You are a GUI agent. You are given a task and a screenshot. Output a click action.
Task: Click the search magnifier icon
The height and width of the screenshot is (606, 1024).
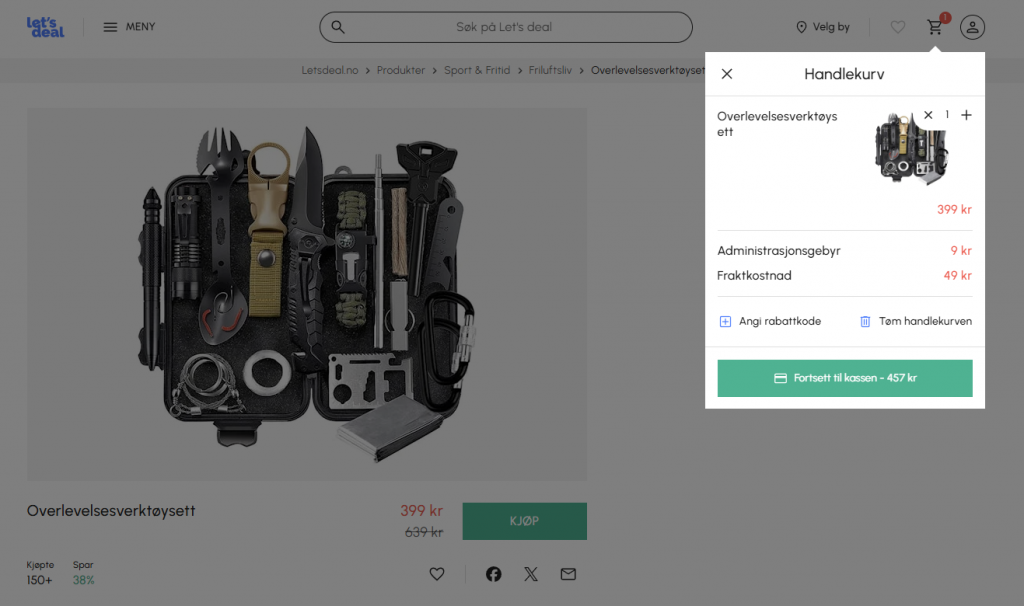click(338, 27)
